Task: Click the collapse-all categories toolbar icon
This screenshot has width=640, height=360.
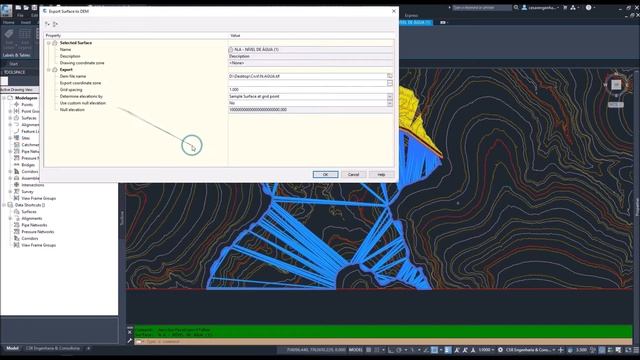Action: [x=55, y=24]
